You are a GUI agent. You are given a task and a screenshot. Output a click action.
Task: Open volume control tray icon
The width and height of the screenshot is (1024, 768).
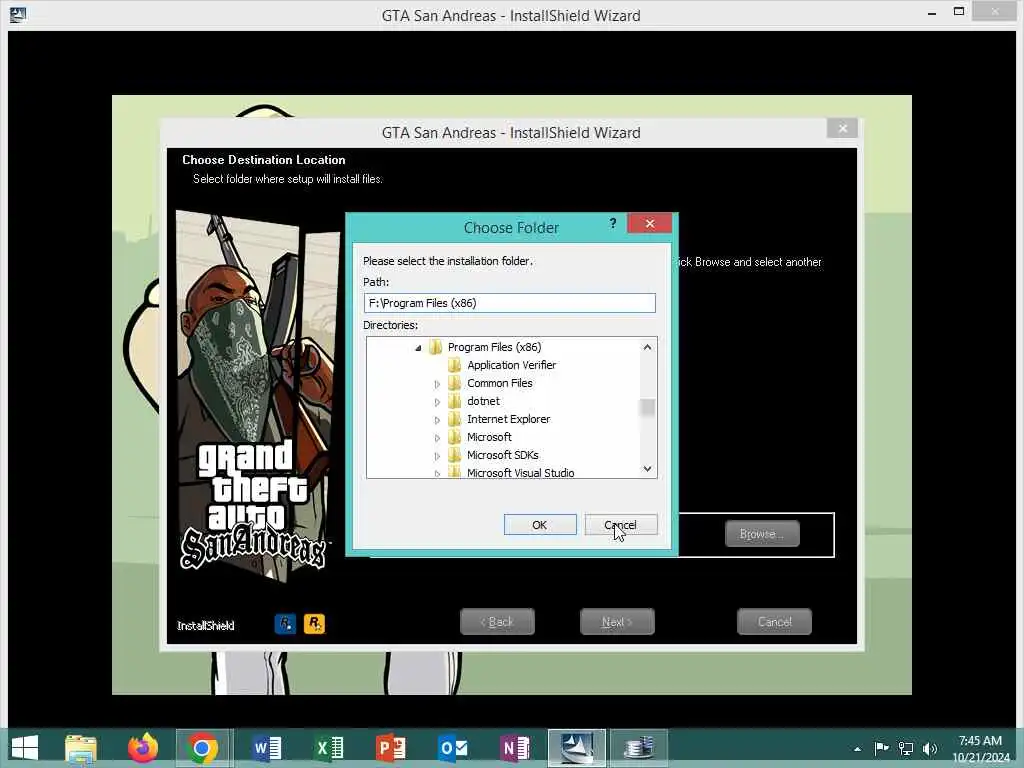[930, 748]
